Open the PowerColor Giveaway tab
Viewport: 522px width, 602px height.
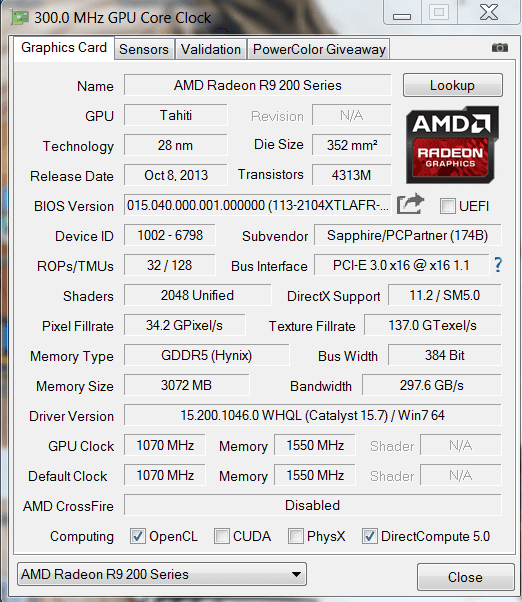(319, 49)
